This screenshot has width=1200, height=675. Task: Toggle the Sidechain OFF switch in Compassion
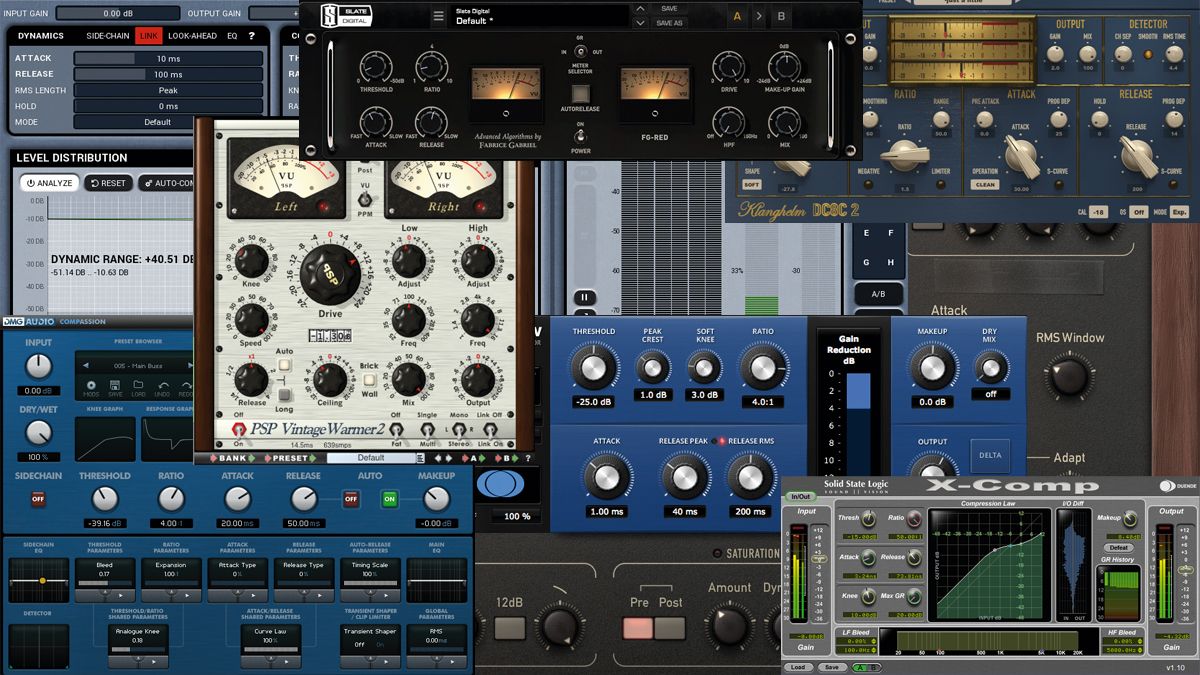point(39,500)
